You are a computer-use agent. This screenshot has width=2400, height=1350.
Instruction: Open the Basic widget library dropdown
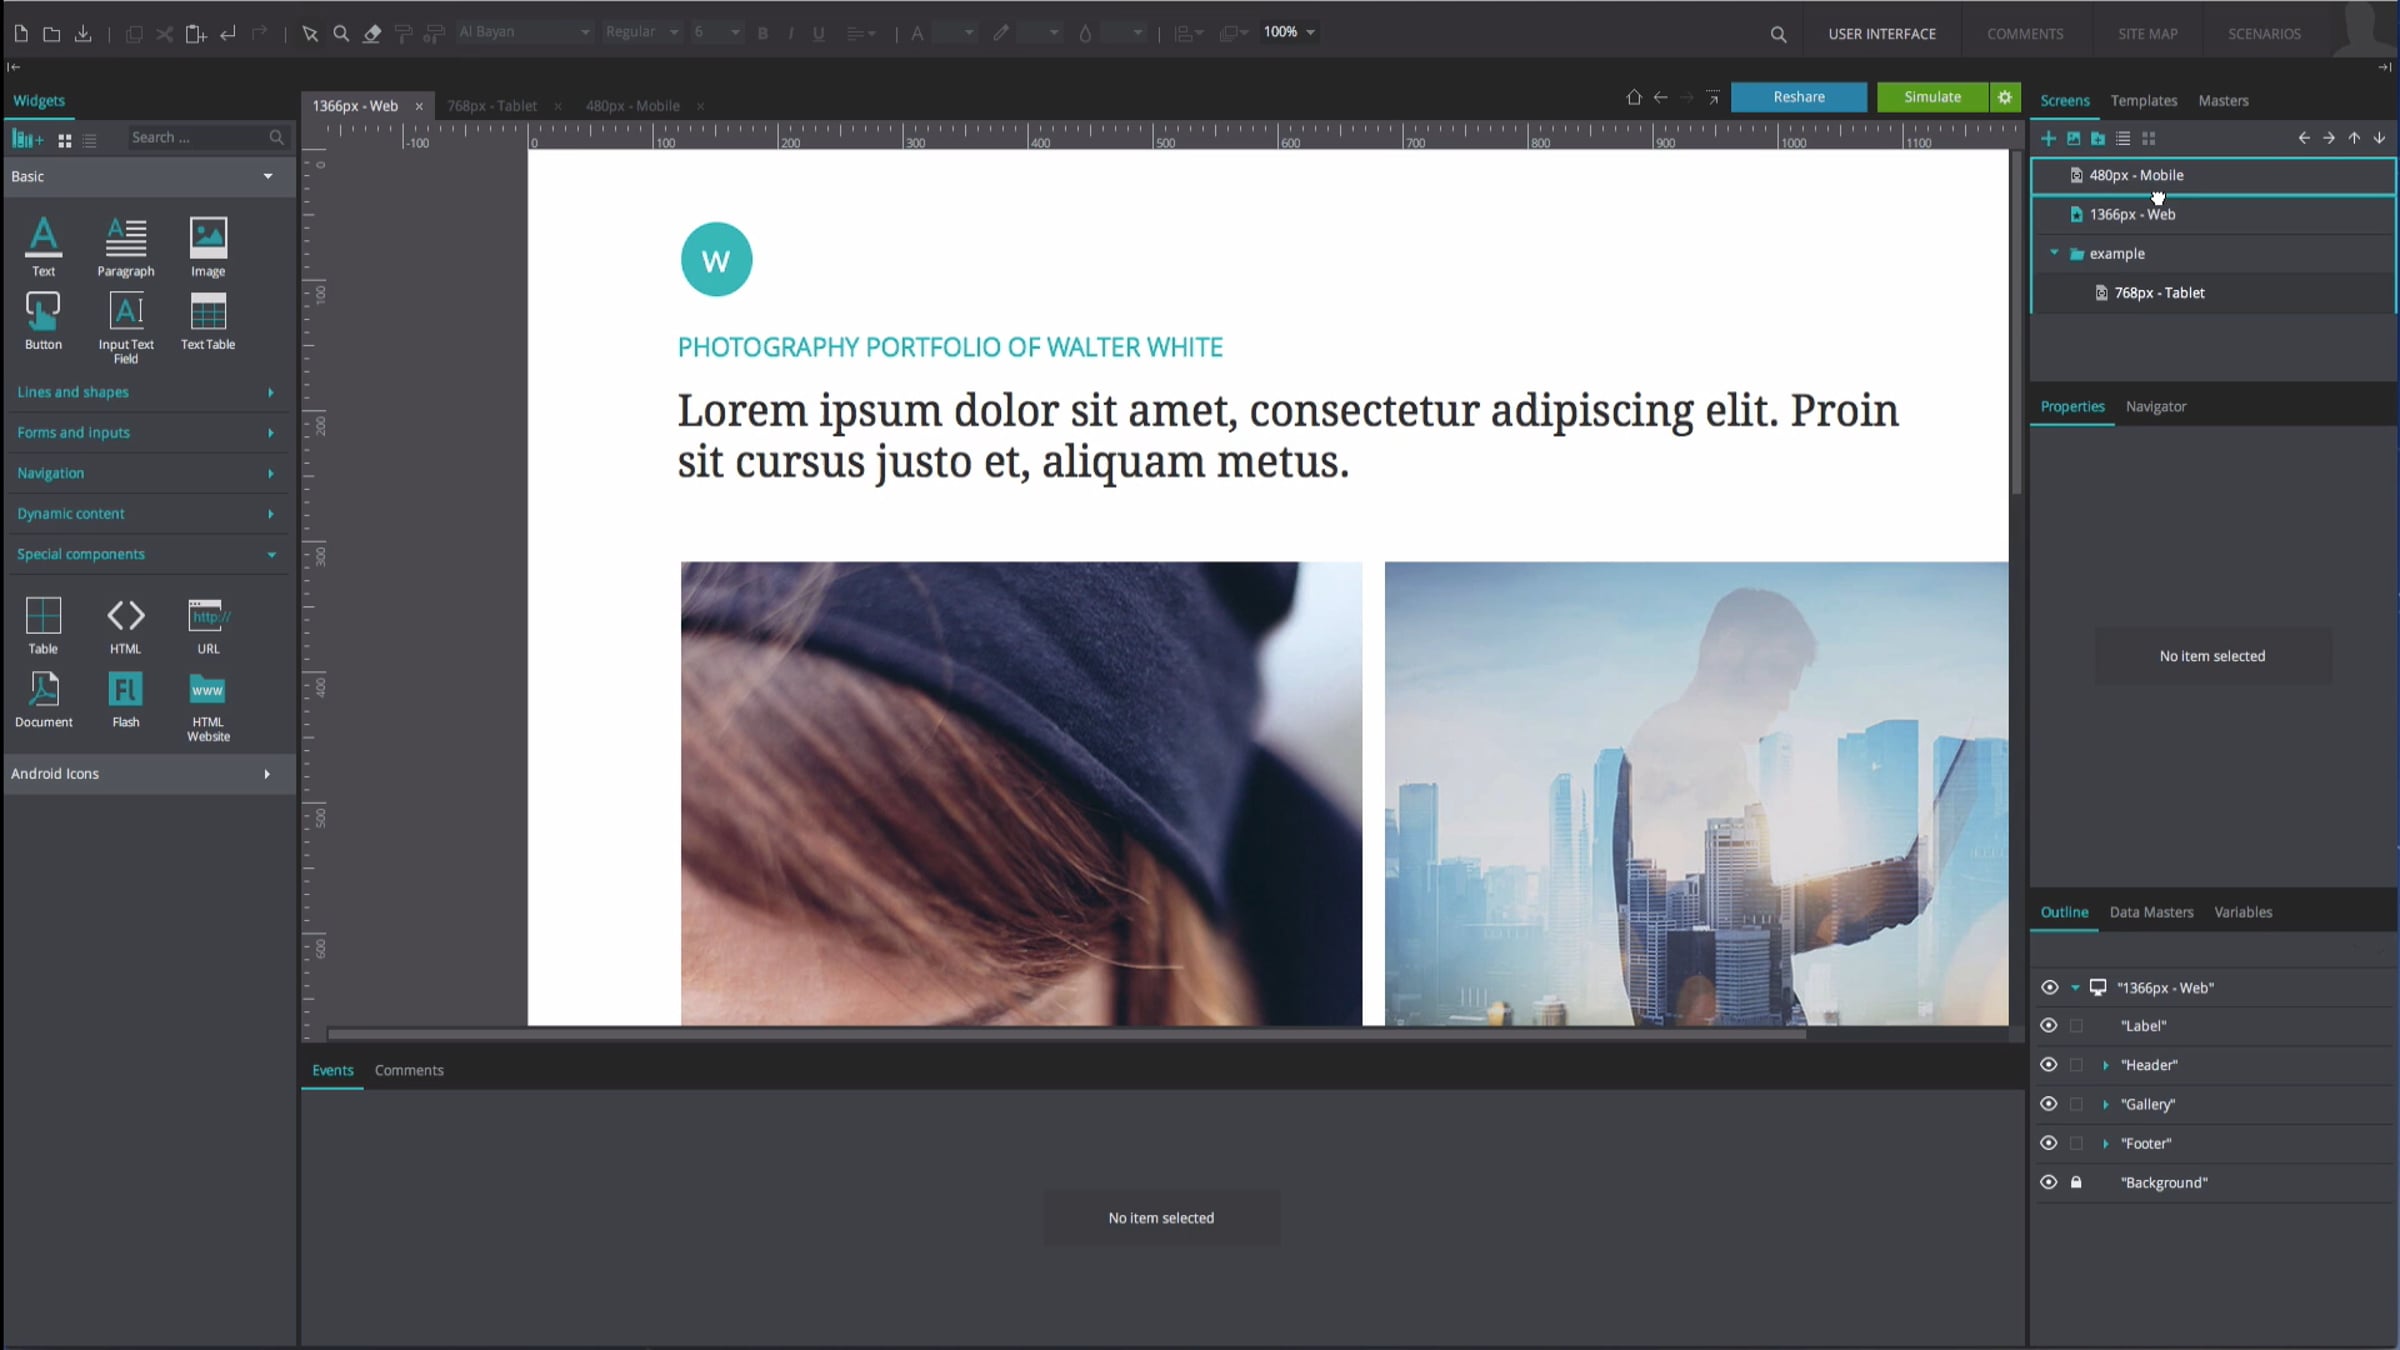click(268, 176)
